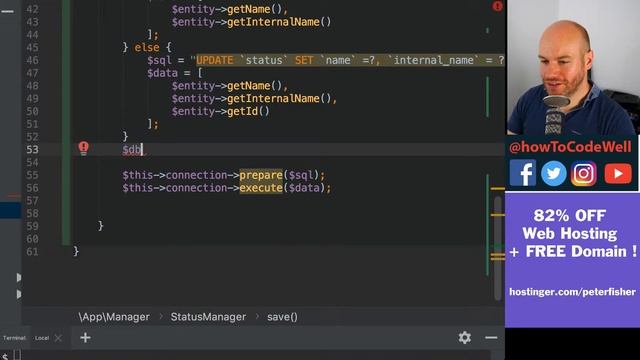Click line number 53 in gutter
640x360 pixels.
[x=32, y=149]
